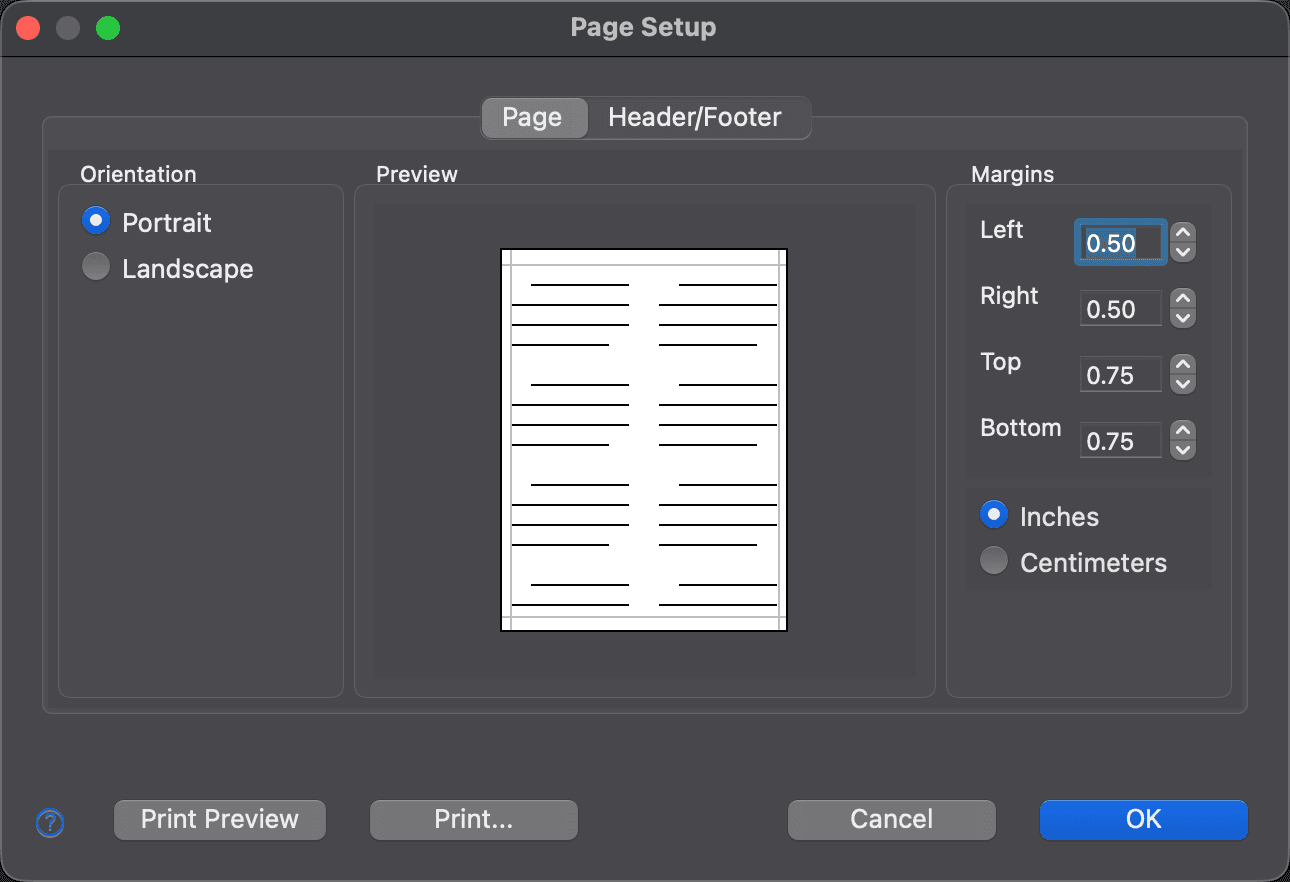Click the Top margin input field
Screen dimensions: 1290x882
pyautogui.click(x=1121, y=375)
